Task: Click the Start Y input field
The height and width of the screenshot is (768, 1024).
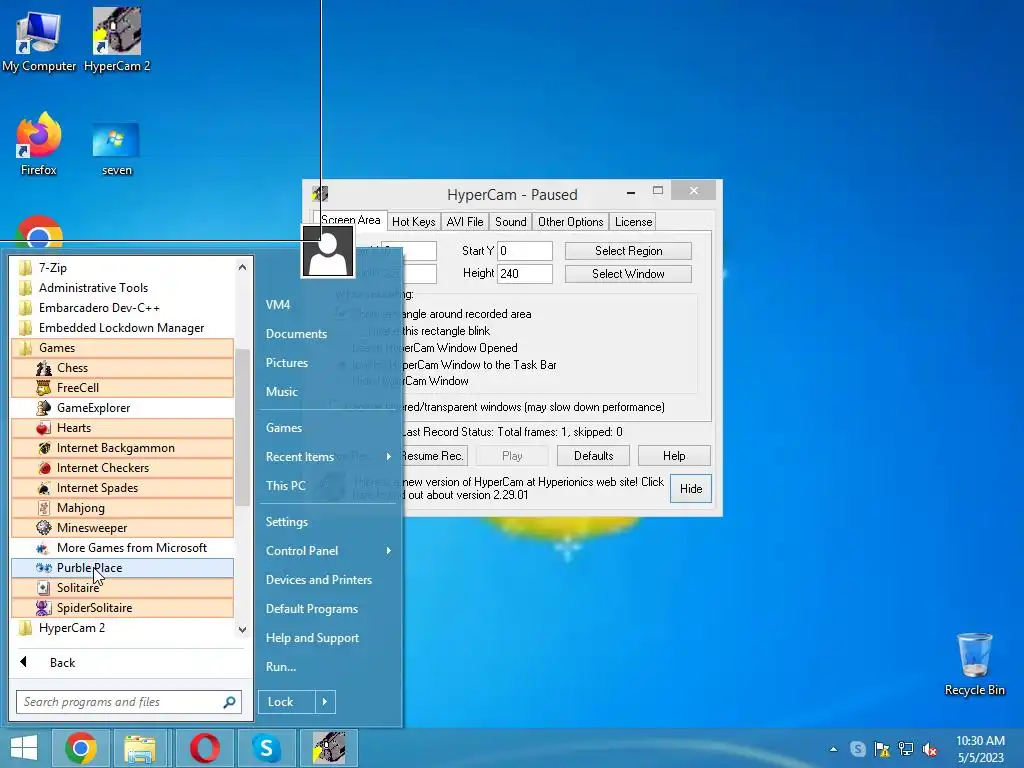Action: click(x=525, y=251)
